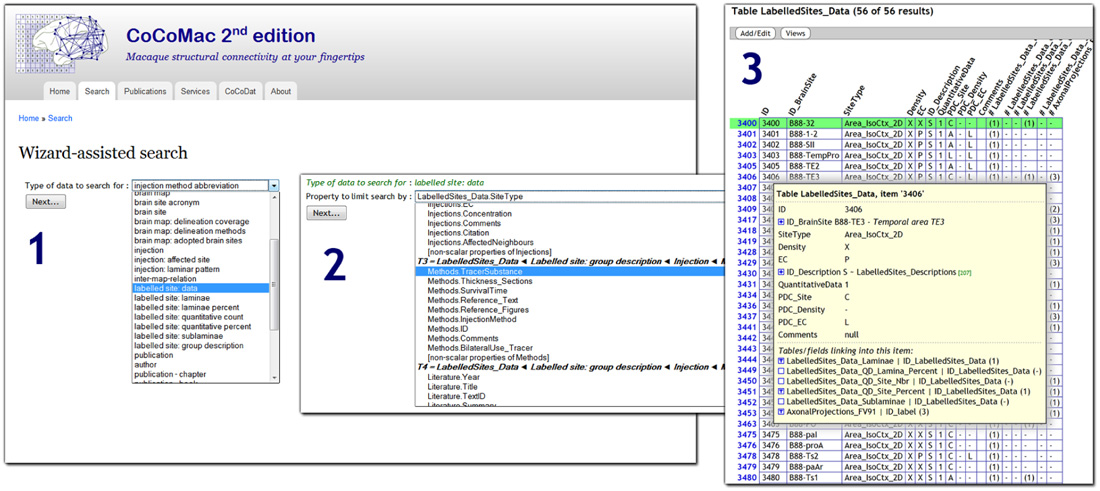
Task: Select 'Methods.InjectionMethod' property
Action: 471,319
